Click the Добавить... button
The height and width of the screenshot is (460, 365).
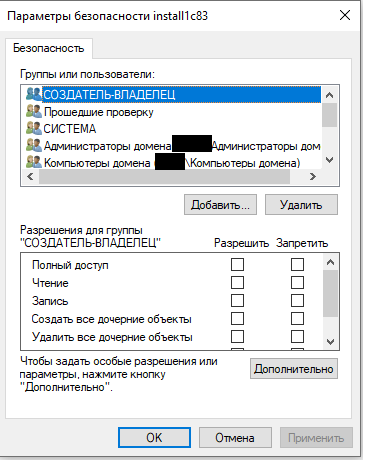point(220,205)
